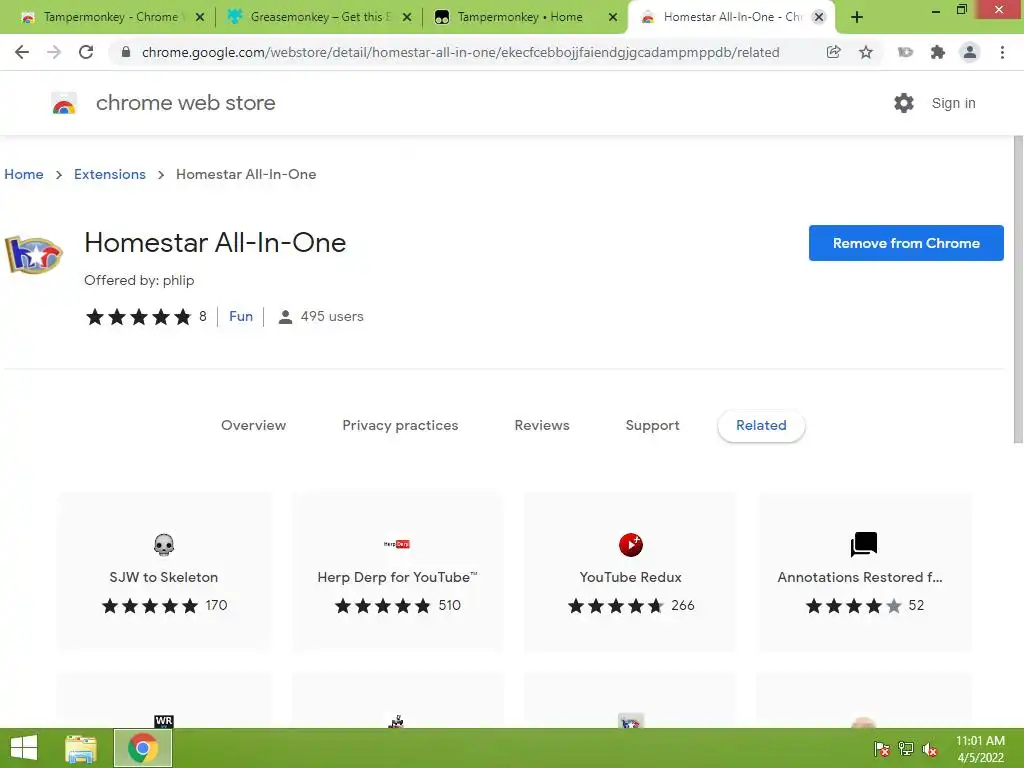Open the Chrome three-dot menu
The height and width of the screenshot is (768, 1024).
point(1002,52)
